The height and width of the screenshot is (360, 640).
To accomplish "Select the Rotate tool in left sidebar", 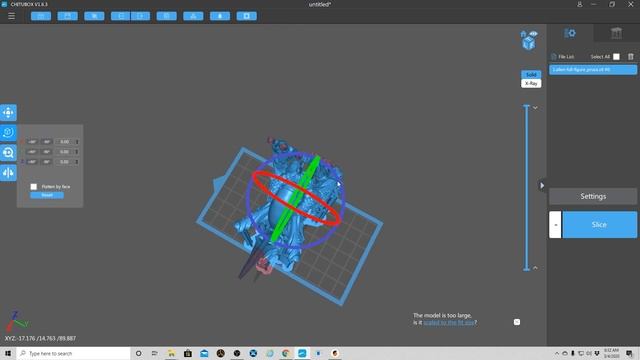I will pos(8,132).
